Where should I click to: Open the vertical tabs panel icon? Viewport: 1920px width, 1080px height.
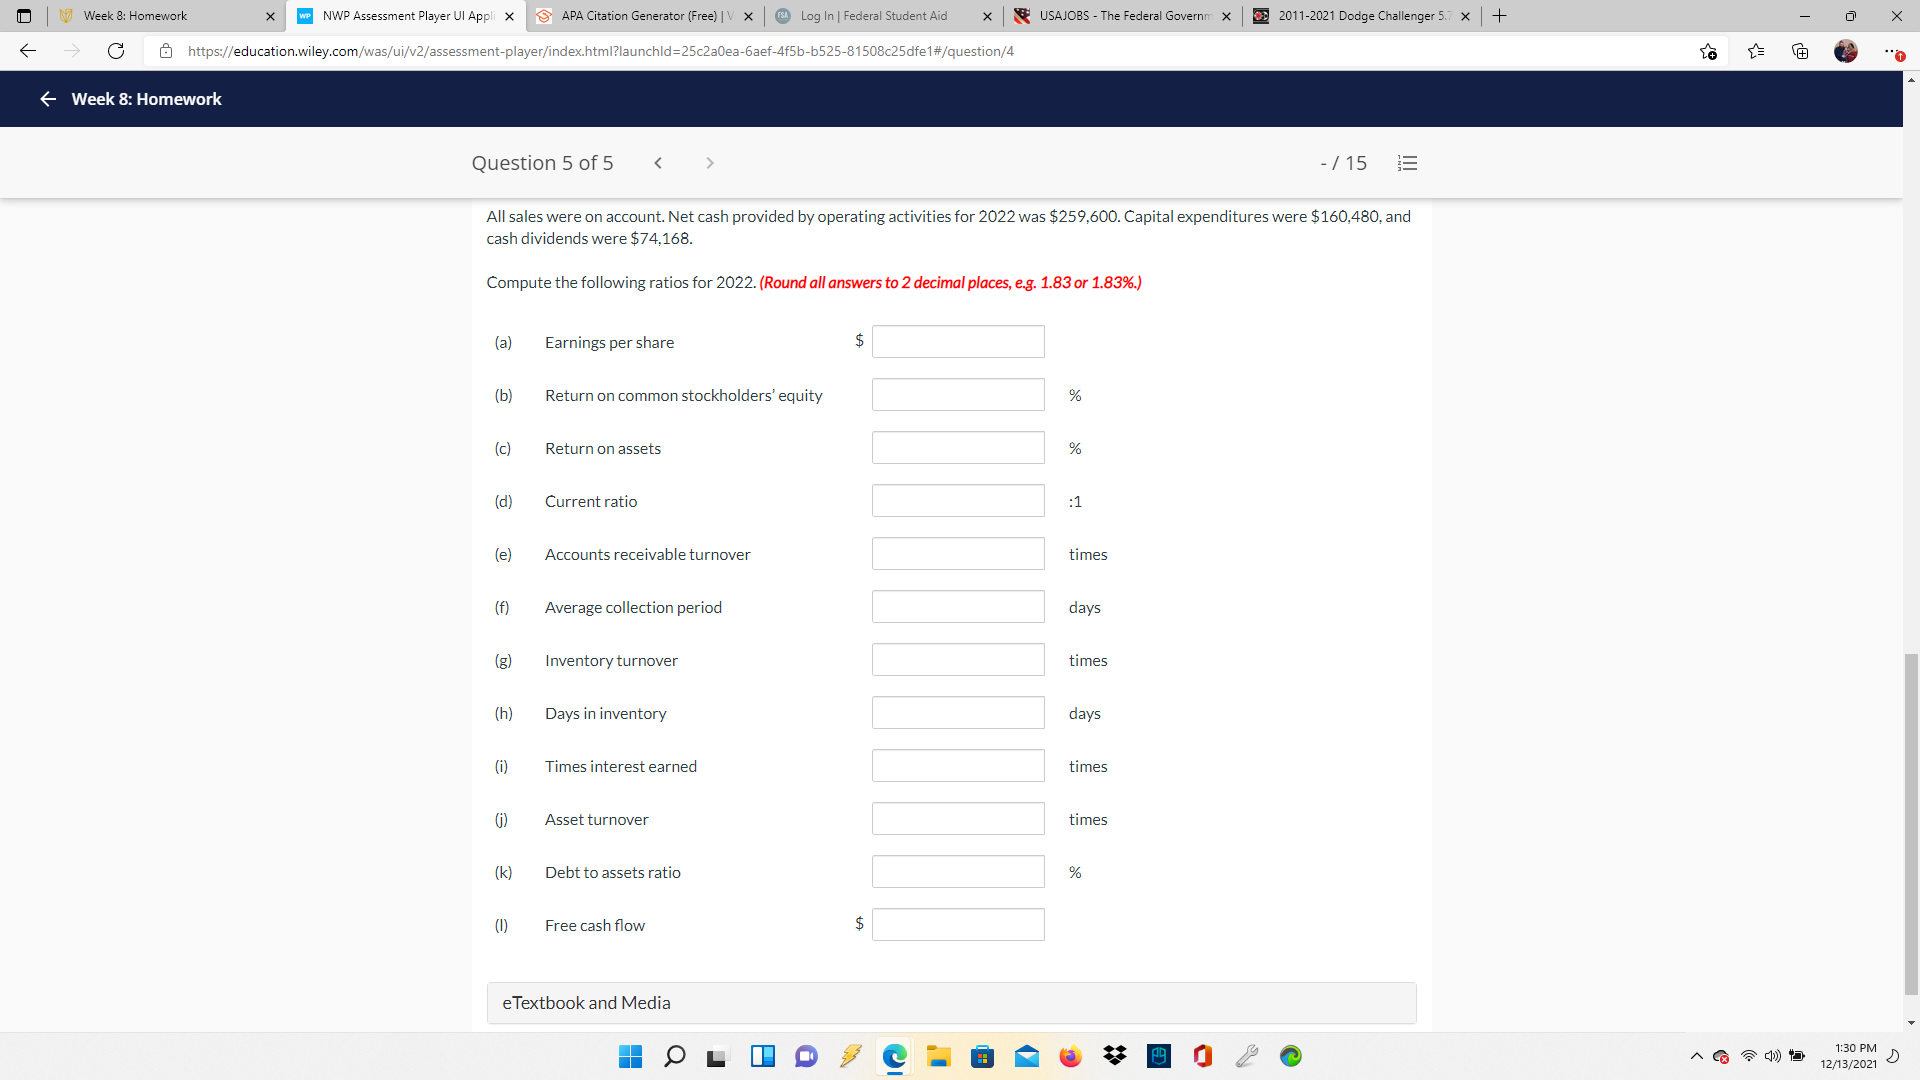coord(23,16)
